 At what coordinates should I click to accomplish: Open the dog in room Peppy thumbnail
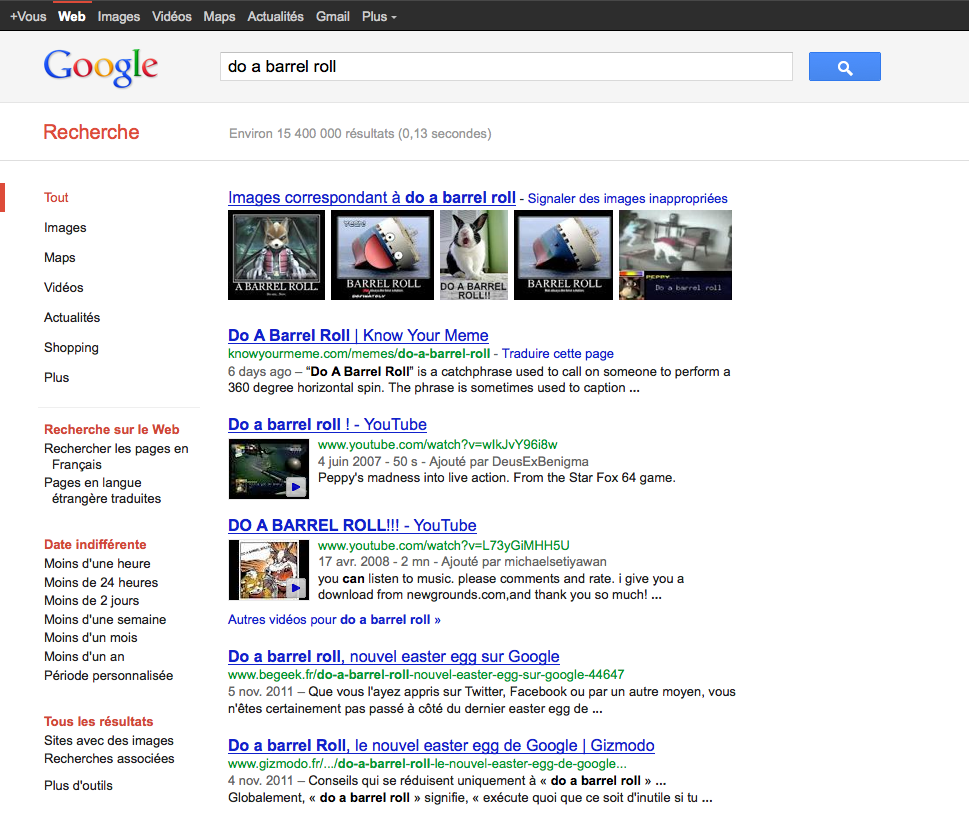pyautogui.click(x=675, y=255)
